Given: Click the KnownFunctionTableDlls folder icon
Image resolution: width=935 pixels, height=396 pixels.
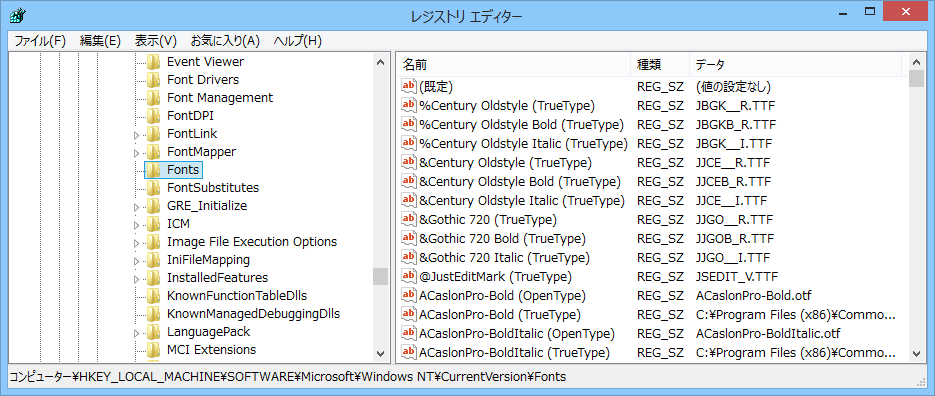Looking at the screenshot, I should point(154,296).
